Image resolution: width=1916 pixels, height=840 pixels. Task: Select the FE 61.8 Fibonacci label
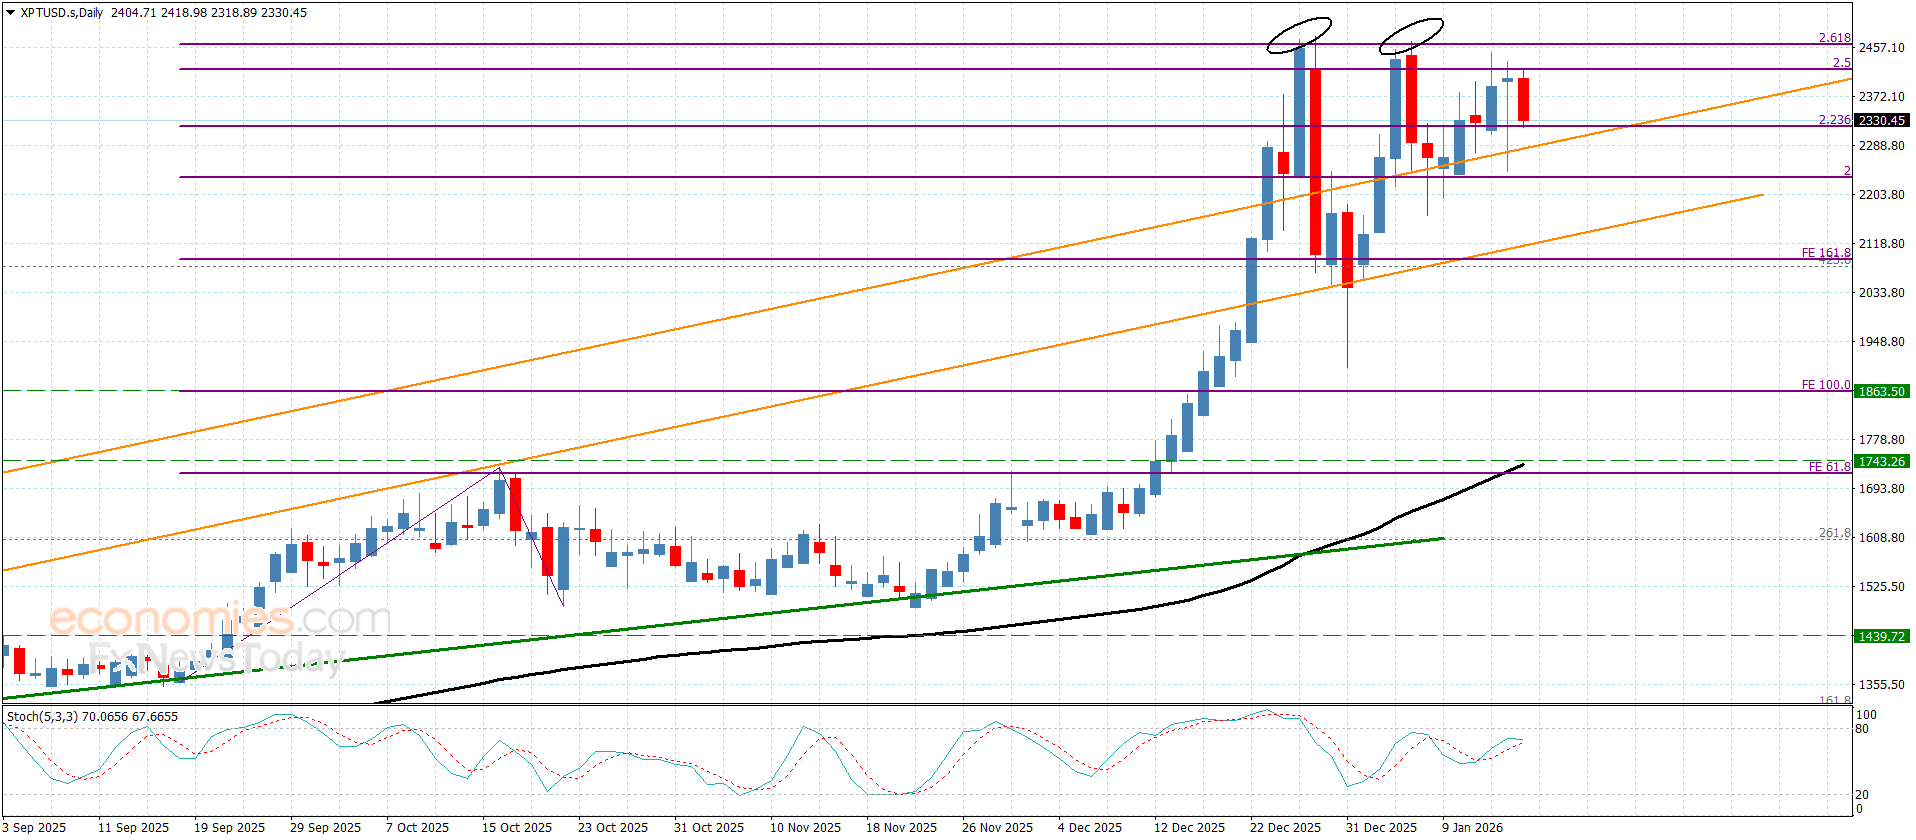(x=1828, y=467)
